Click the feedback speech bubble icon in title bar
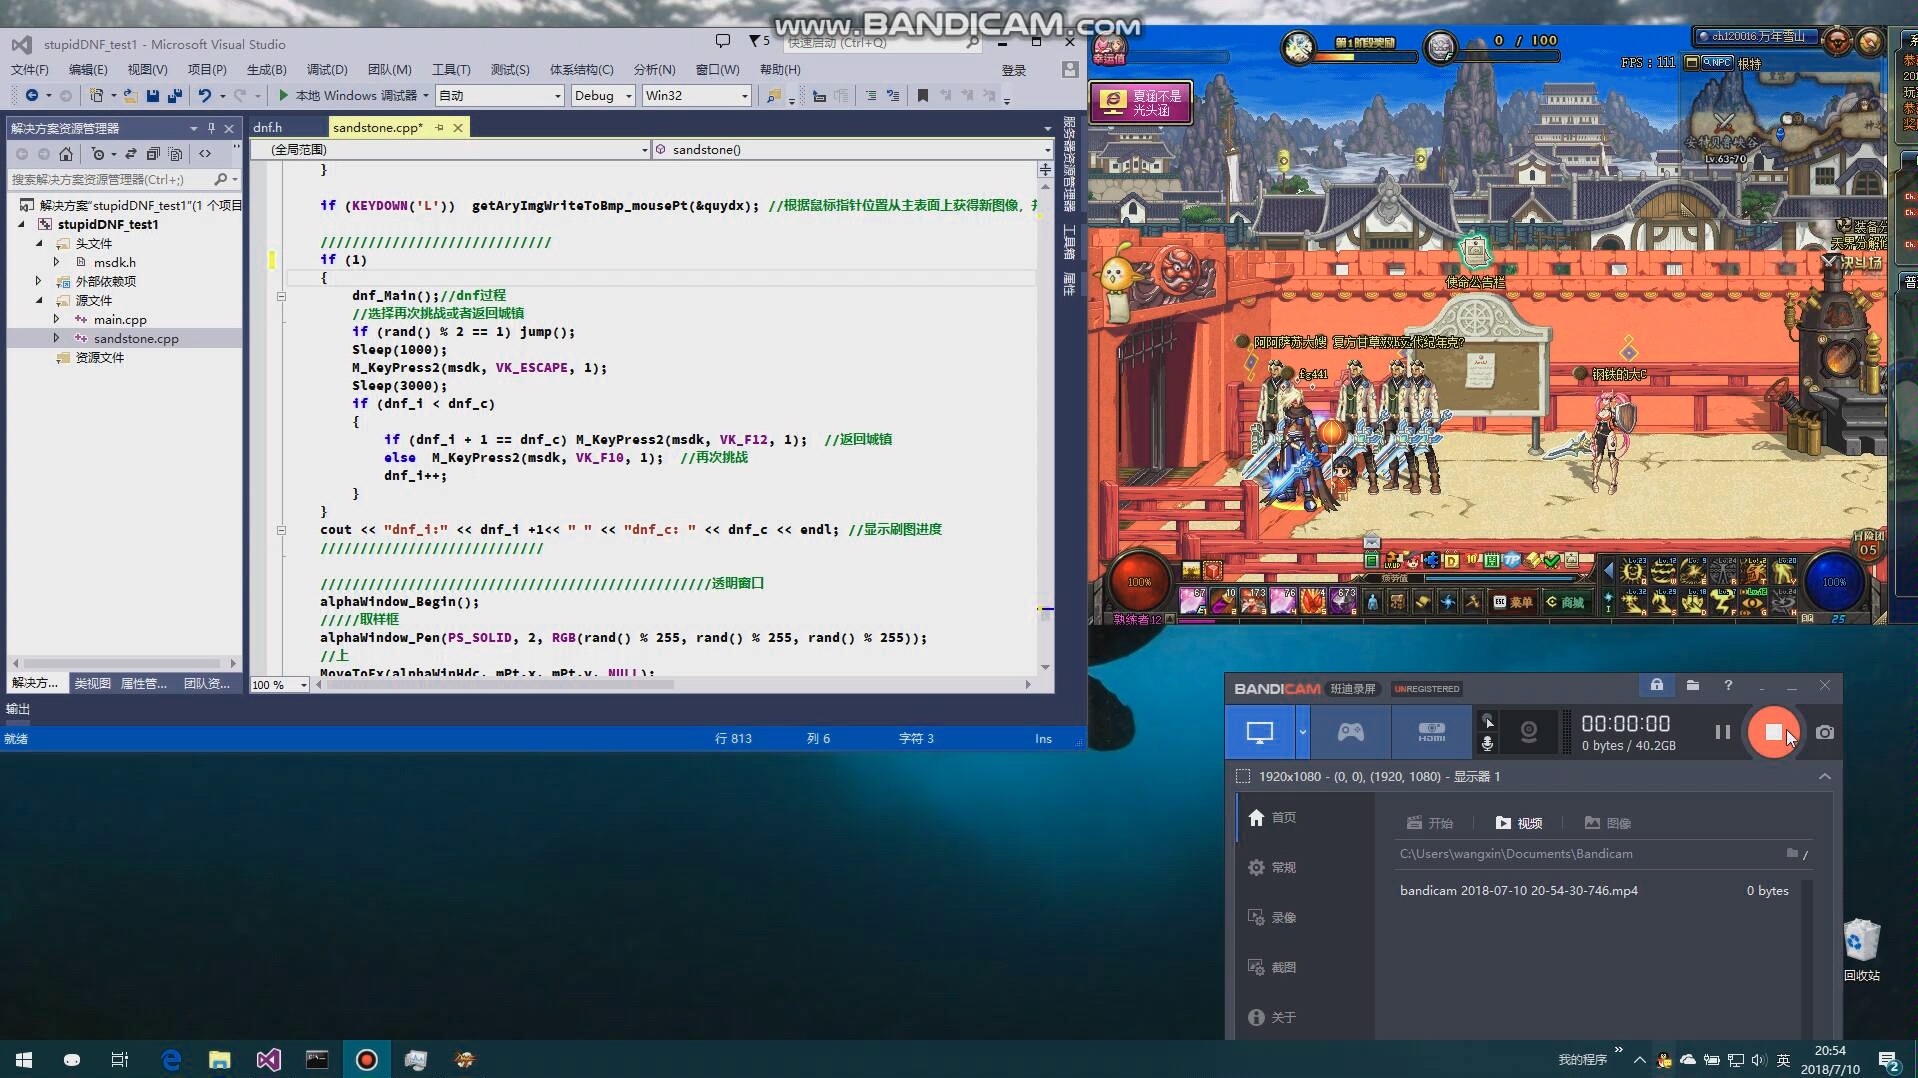 click(x=722, y=41)
